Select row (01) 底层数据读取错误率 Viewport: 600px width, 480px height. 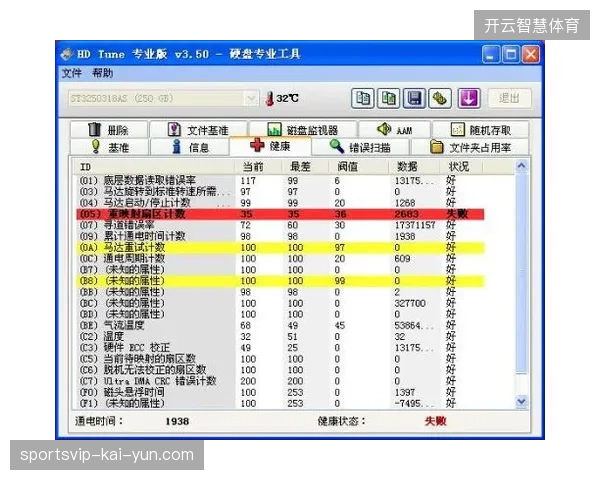coord(280,181)
